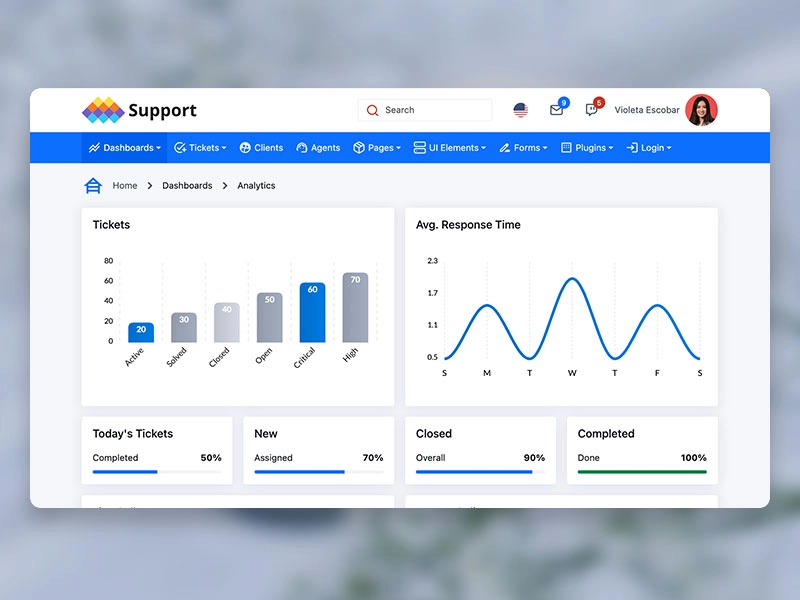Open the language flag selector
The width and height of the screenshot is (800, 600).
coord(520,110)
